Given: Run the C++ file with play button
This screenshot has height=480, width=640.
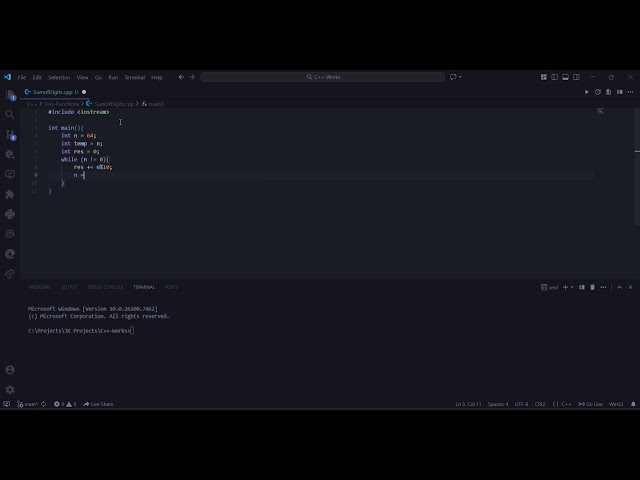Looking at the screenshot, I should [587, 92].
